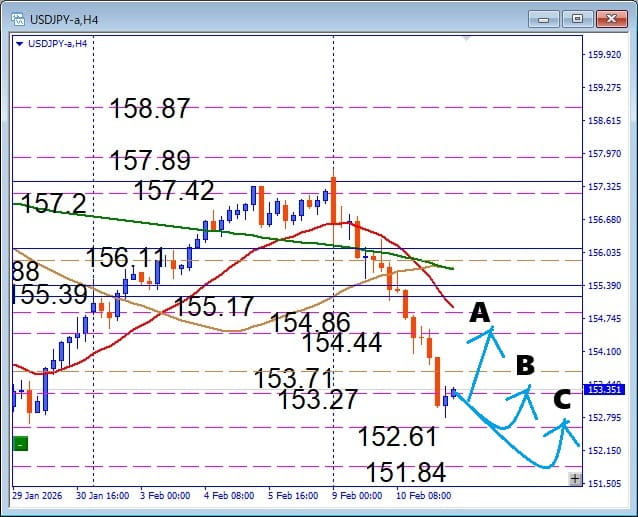Open the USDJPY-a,H4 chart dropdown triangle

19,44
